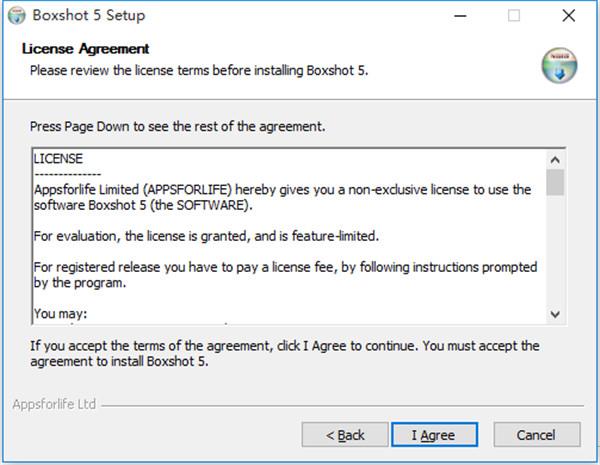Click the Boxshot setup icon in title bar
This screenshot has width=600, height=465.
pyautogui.click(x=16, y=15)
